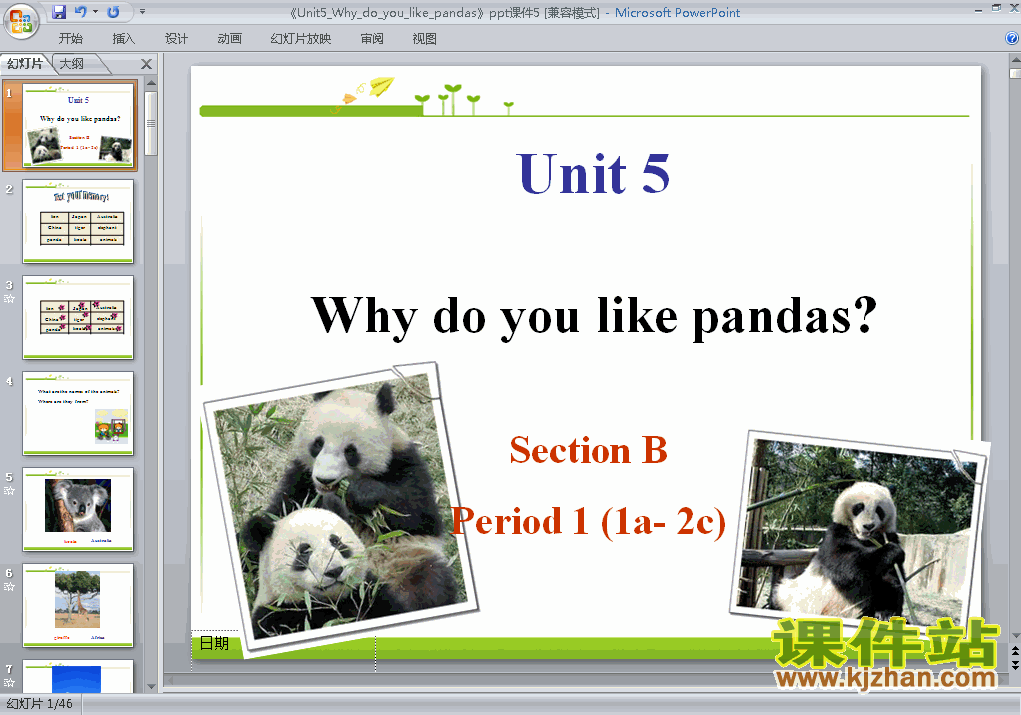This screenshot has height=715, width=1021.
Task: Open the 开始 ribbon tab
Action: click(x=70, y=38)
